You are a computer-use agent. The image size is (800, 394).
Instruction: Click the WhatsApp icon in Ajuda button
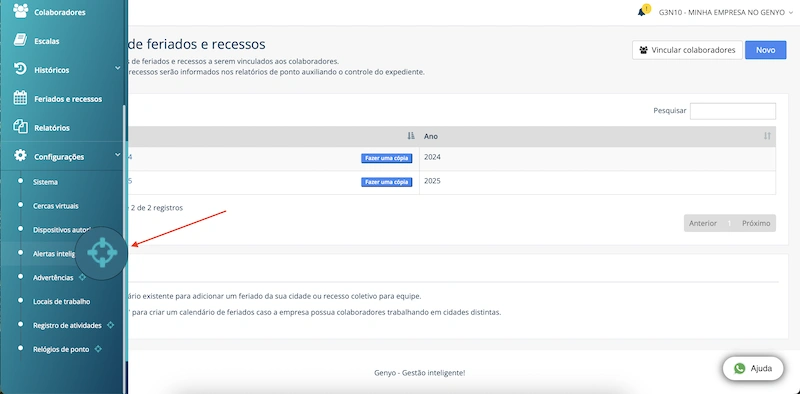(x=739, y=368)
